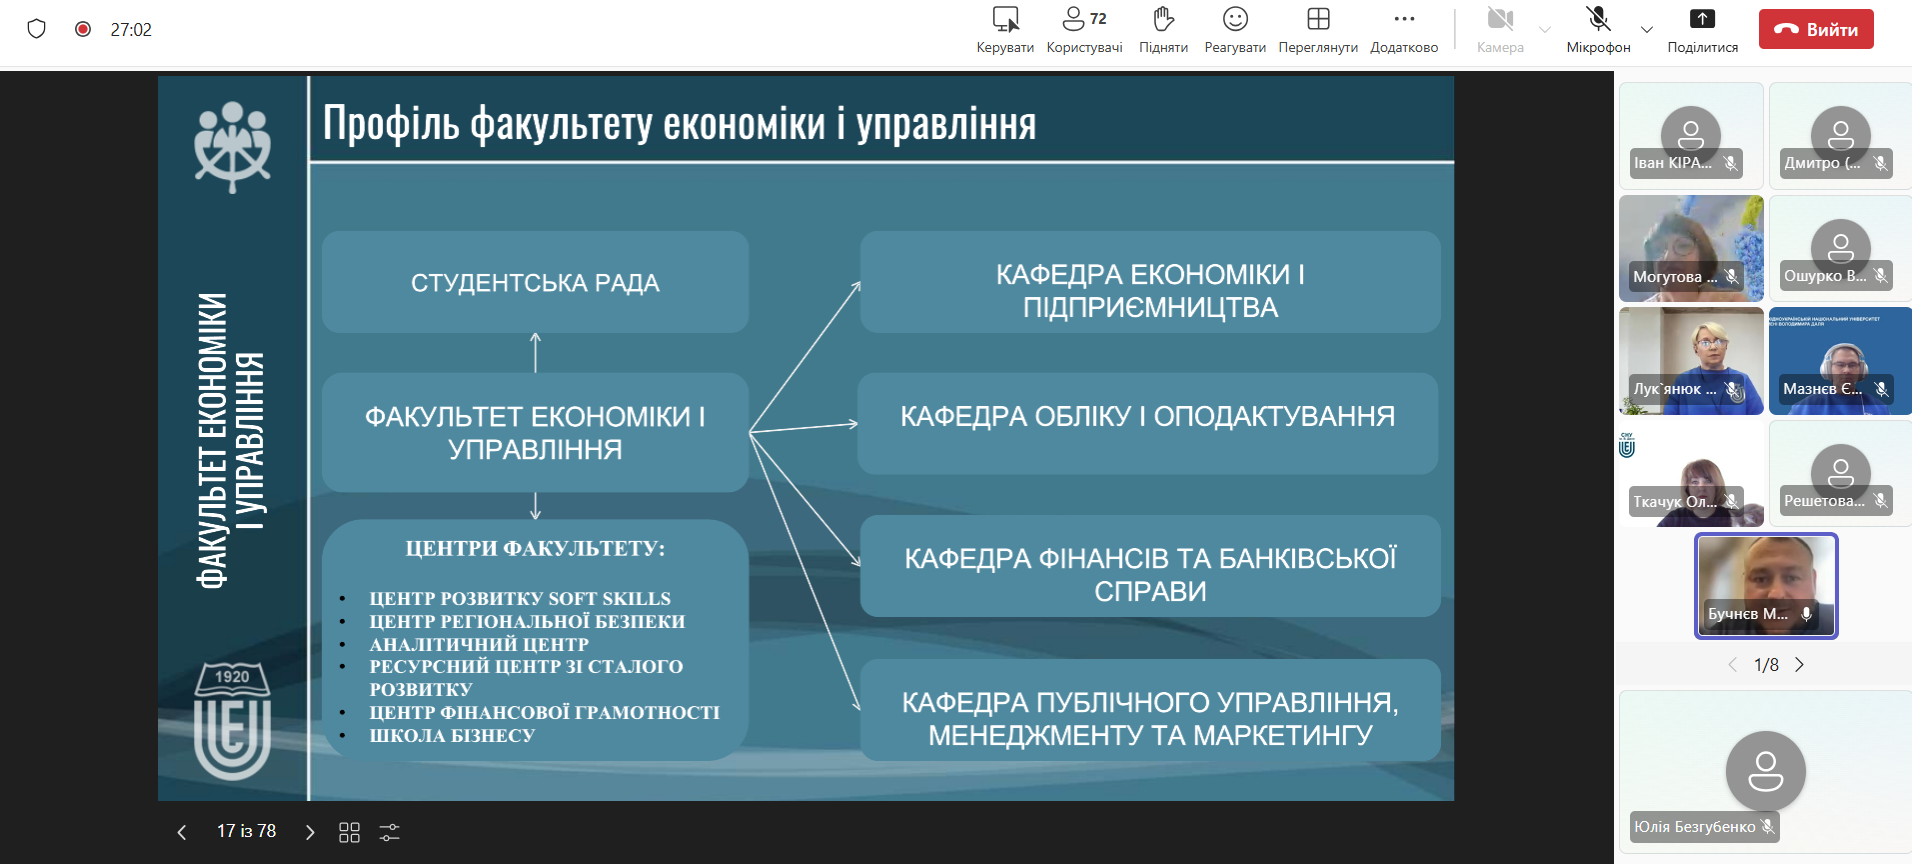The image size is (1912, 864).
Task: Open slide view settings sliders icon
Action: 390,832
